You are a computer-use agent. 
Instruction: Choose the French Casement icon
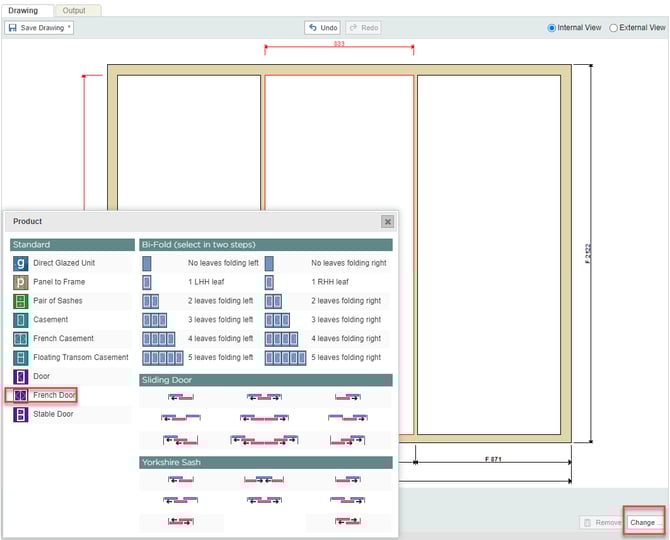coord(20,339)
